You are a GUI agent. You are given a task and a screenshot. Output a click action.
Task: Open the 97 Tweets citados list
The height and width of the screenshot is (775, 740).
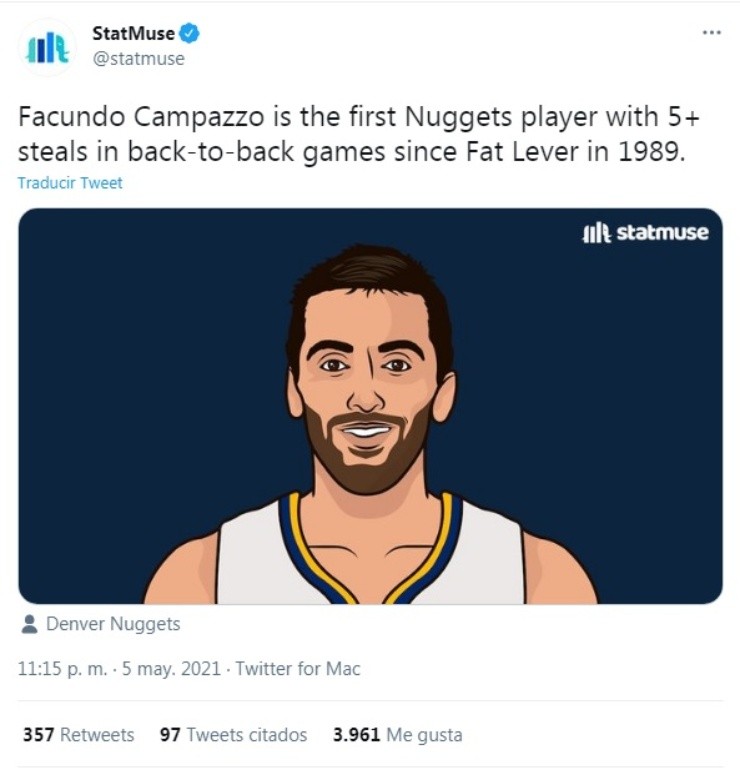point(233,734)
